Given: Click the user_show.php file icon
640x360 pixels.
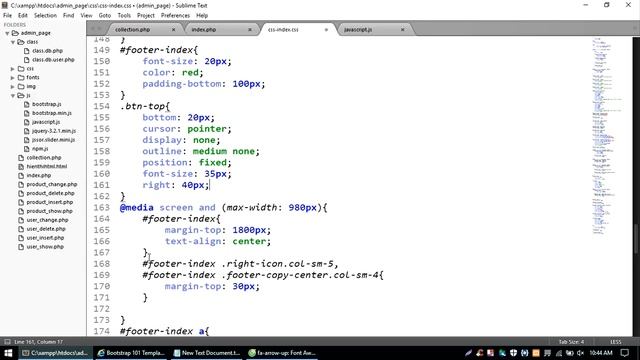Looking at the screenshot, I should 21,247.
